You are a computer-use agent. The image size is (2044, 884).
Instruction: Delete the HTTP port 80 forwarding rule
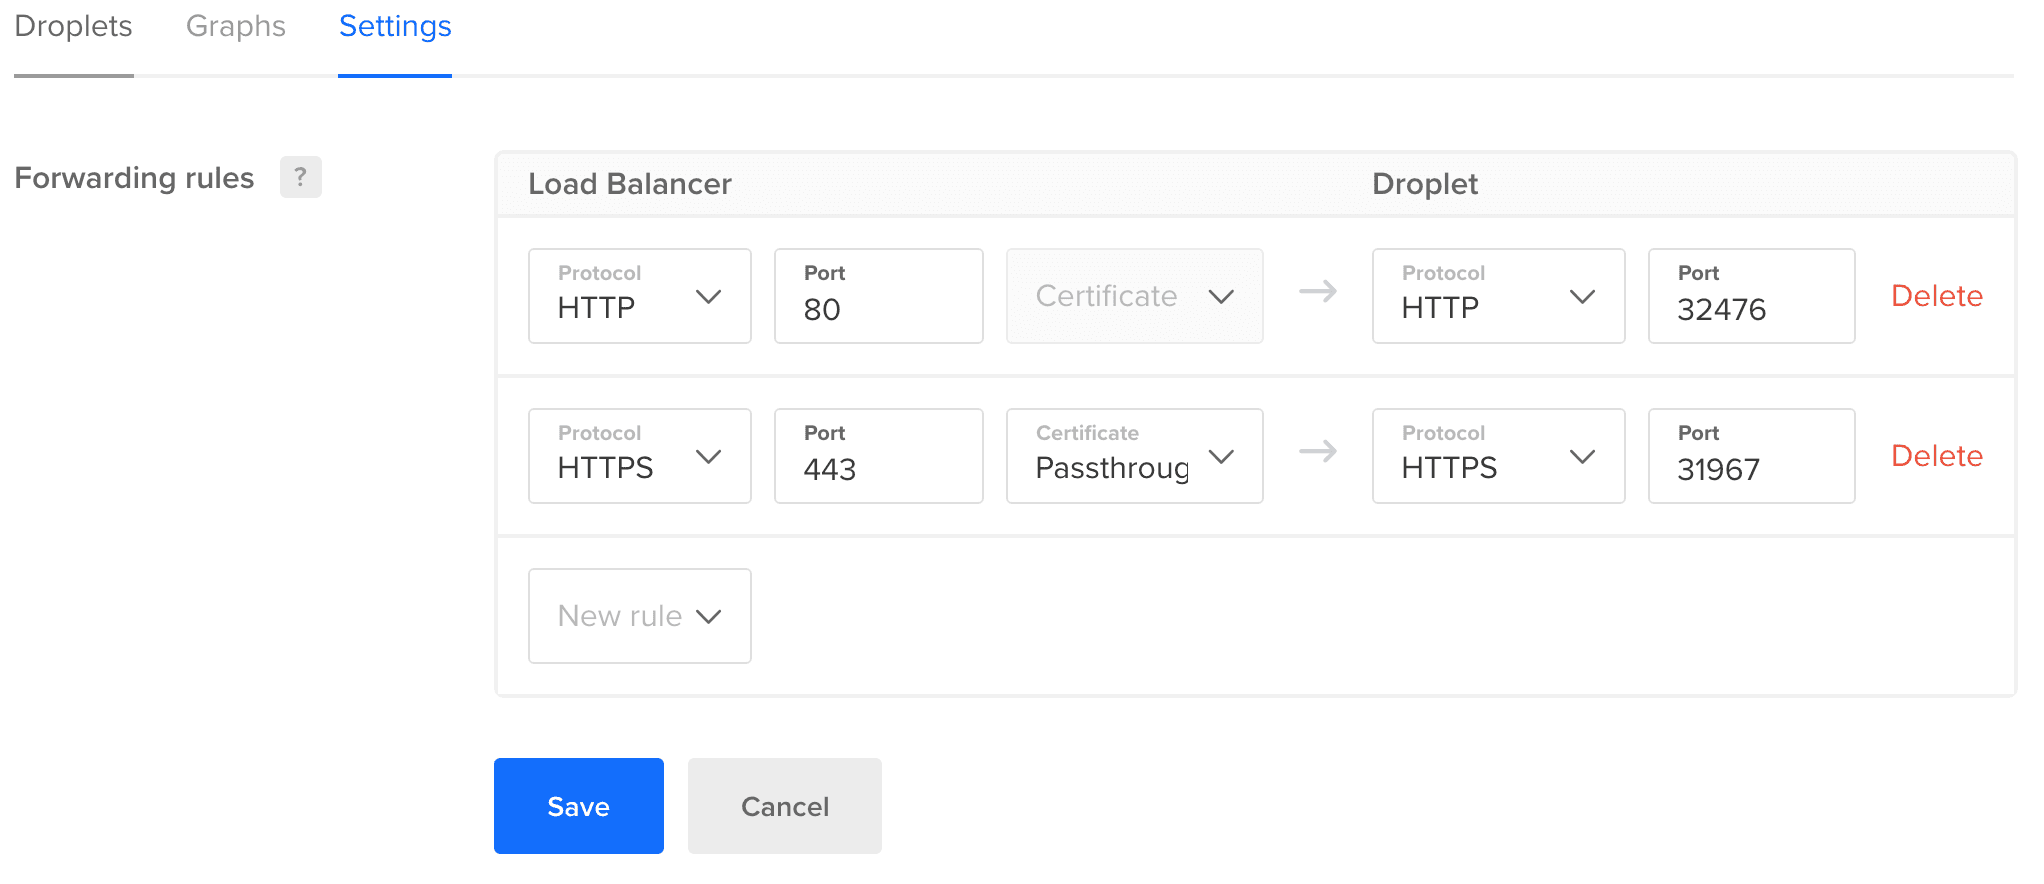point(1936,296)
